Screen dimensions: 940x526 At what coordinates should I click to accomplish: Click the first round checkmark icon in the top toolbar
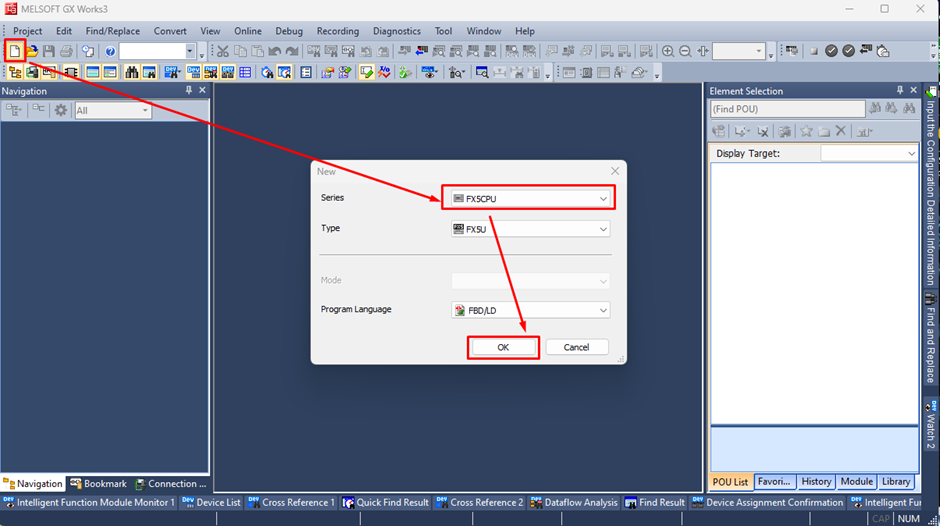click(x=831, y=51)
